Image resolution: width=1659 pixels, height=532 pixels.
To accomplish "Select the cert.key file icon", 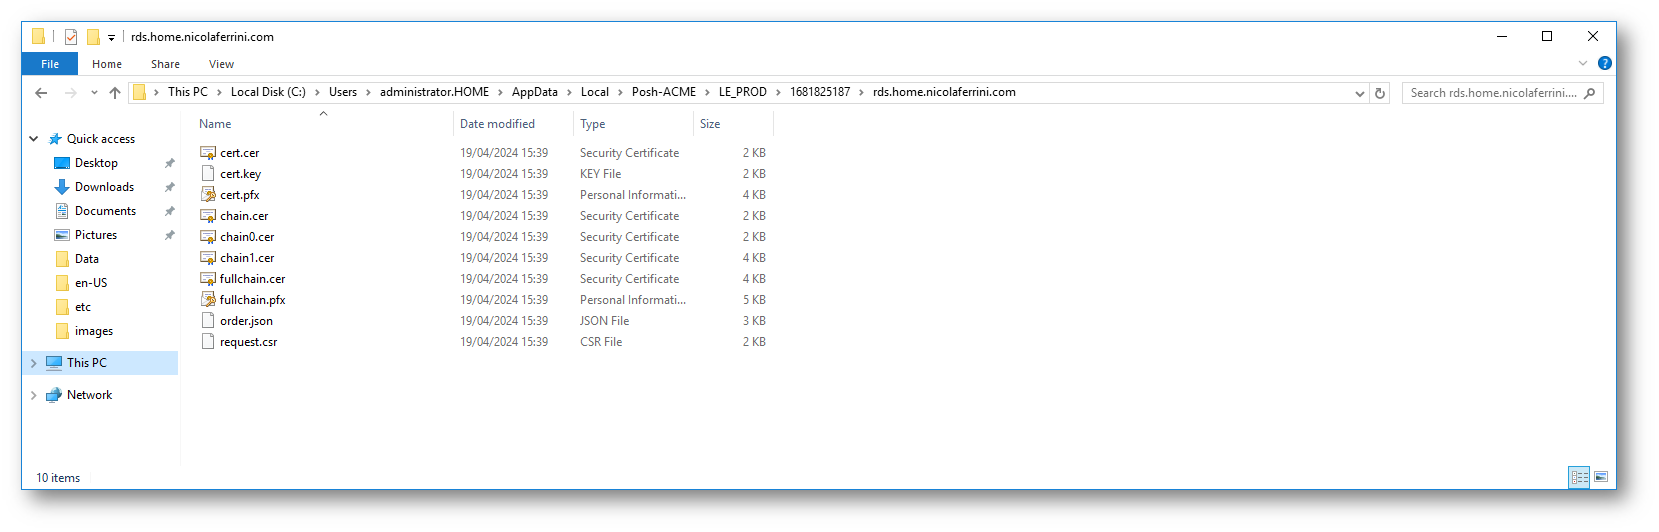I will pos(208,174).
